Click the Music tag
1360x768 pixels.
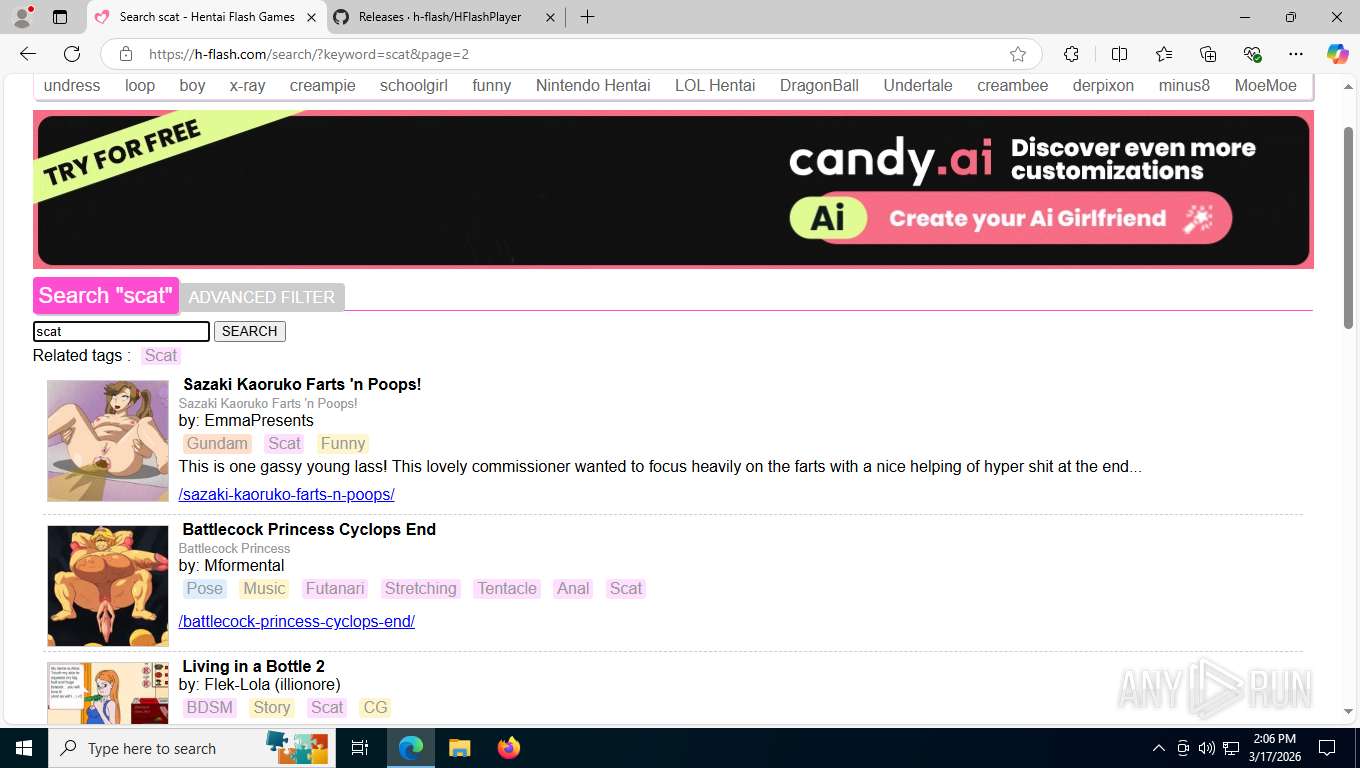click(x=265, y=589)
